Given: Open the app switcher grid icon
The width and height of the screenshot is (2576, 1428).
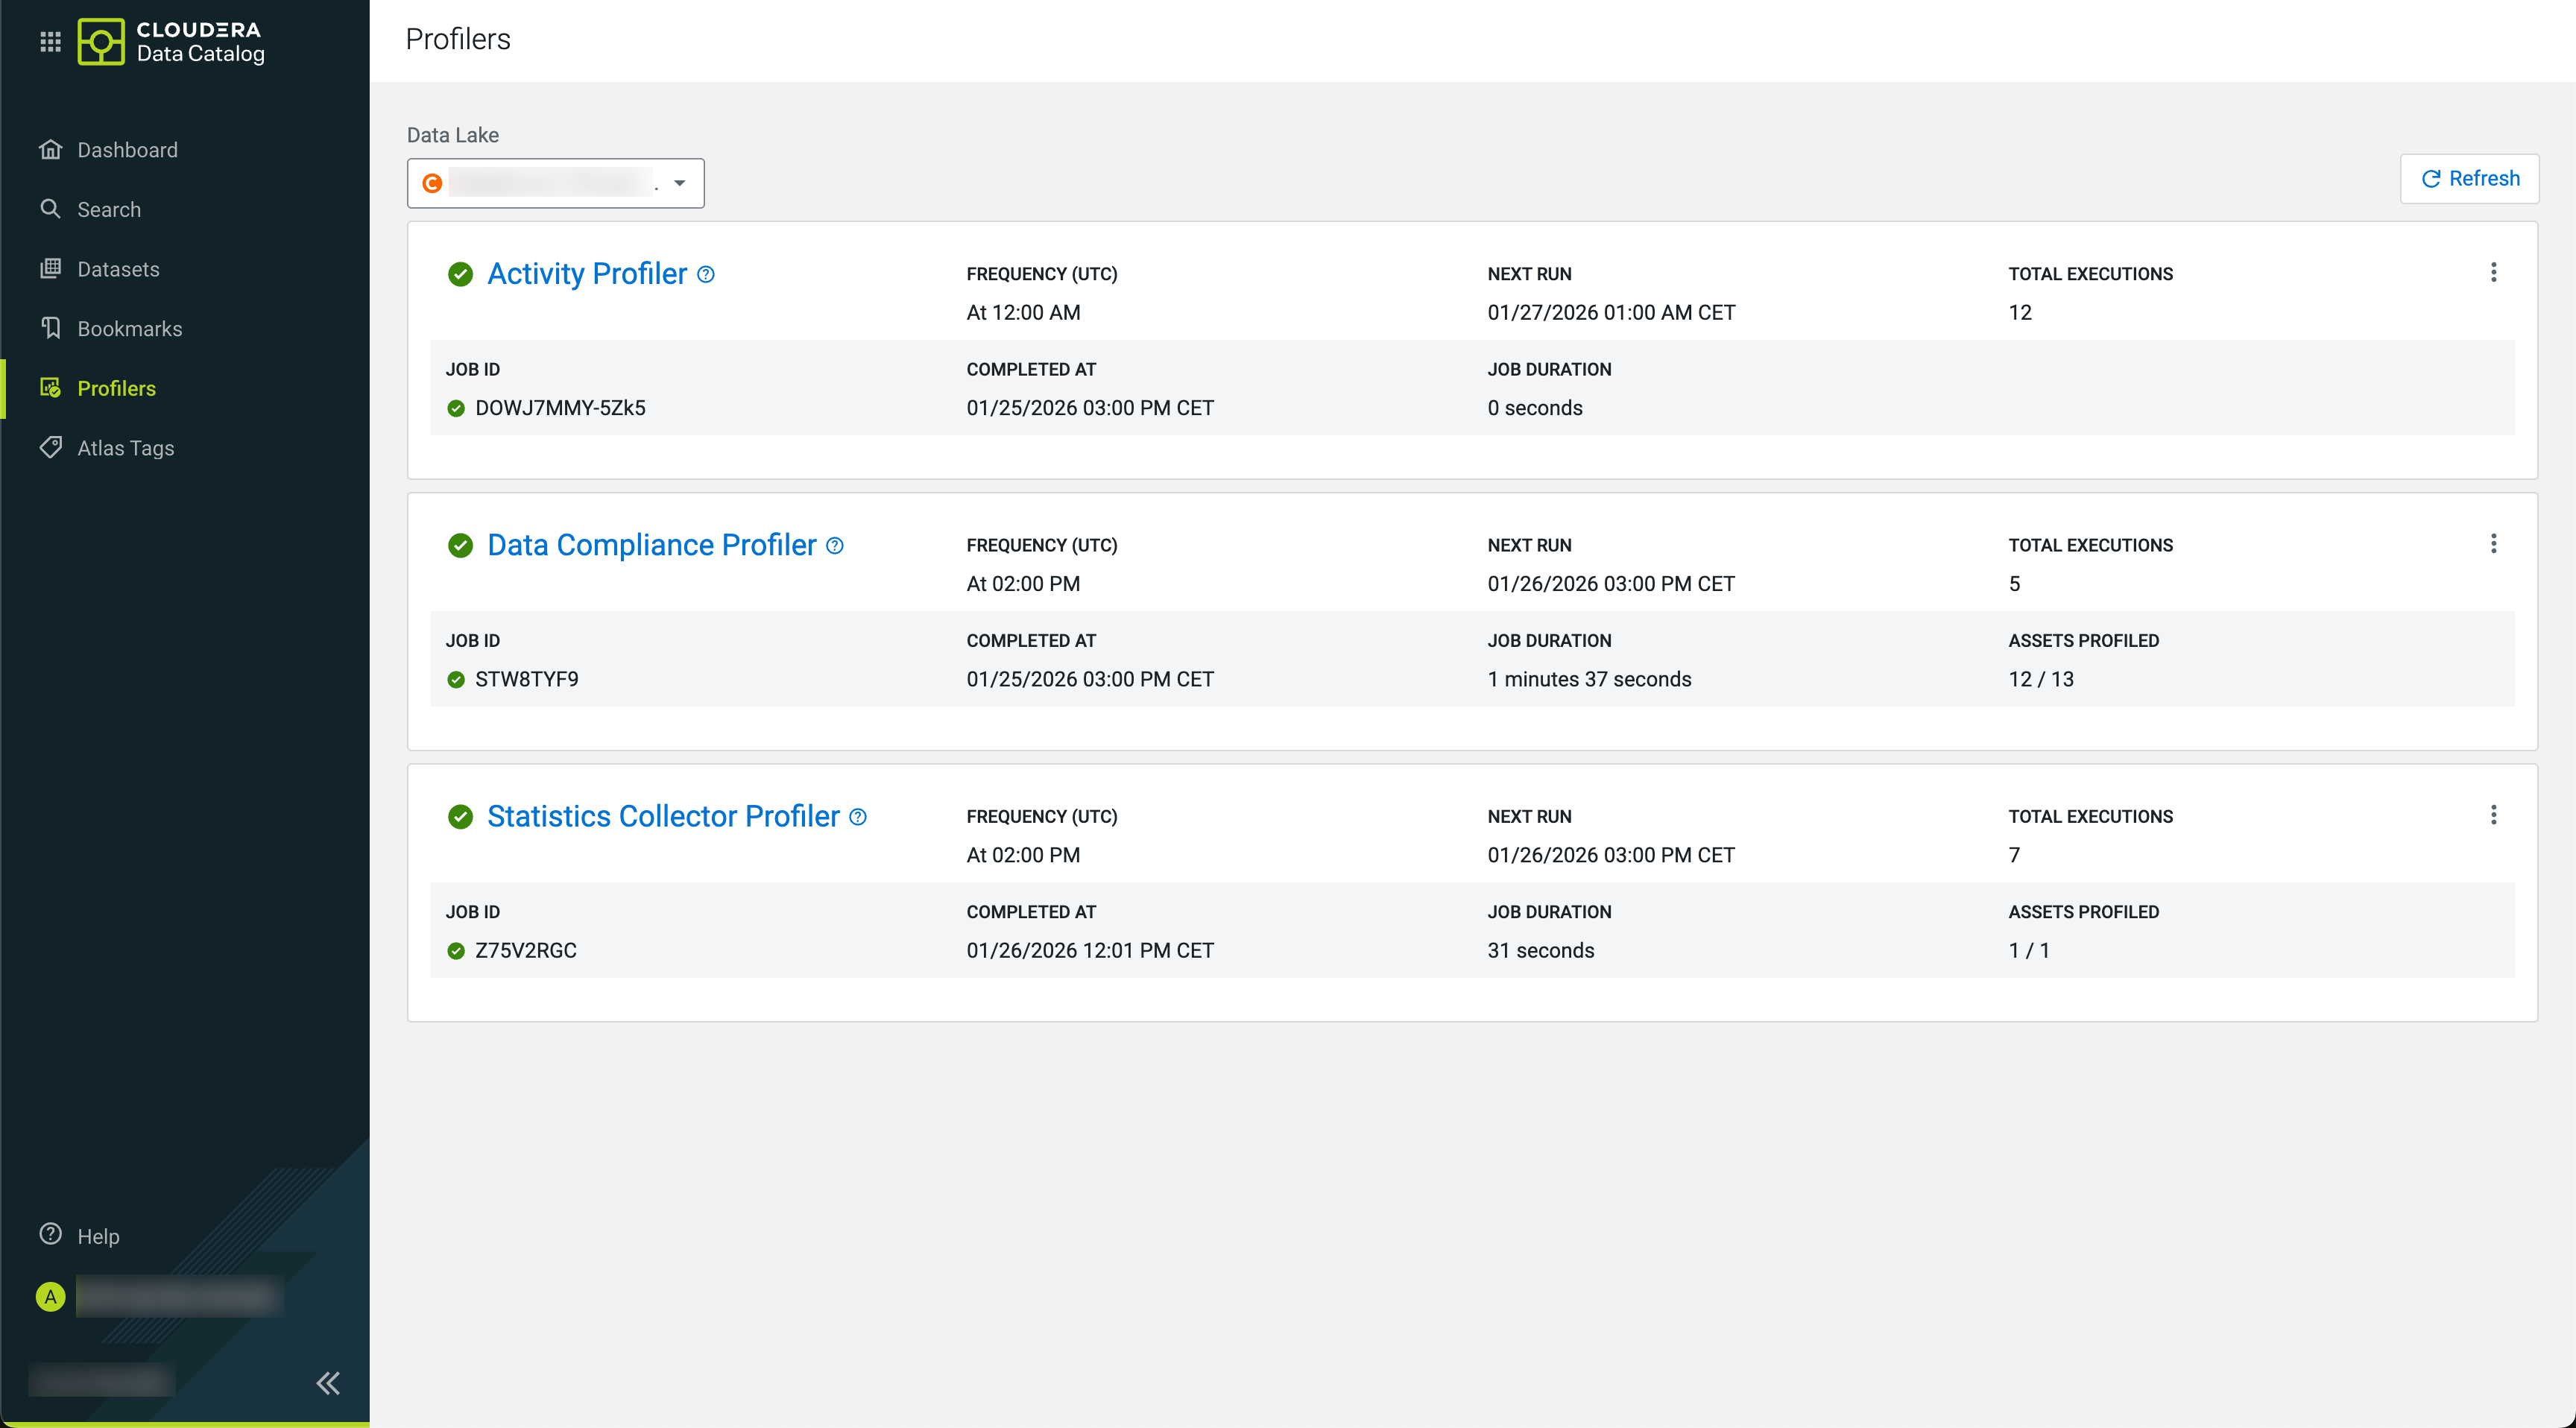Looking at the screenshot, I should click(x=50, y=42).
